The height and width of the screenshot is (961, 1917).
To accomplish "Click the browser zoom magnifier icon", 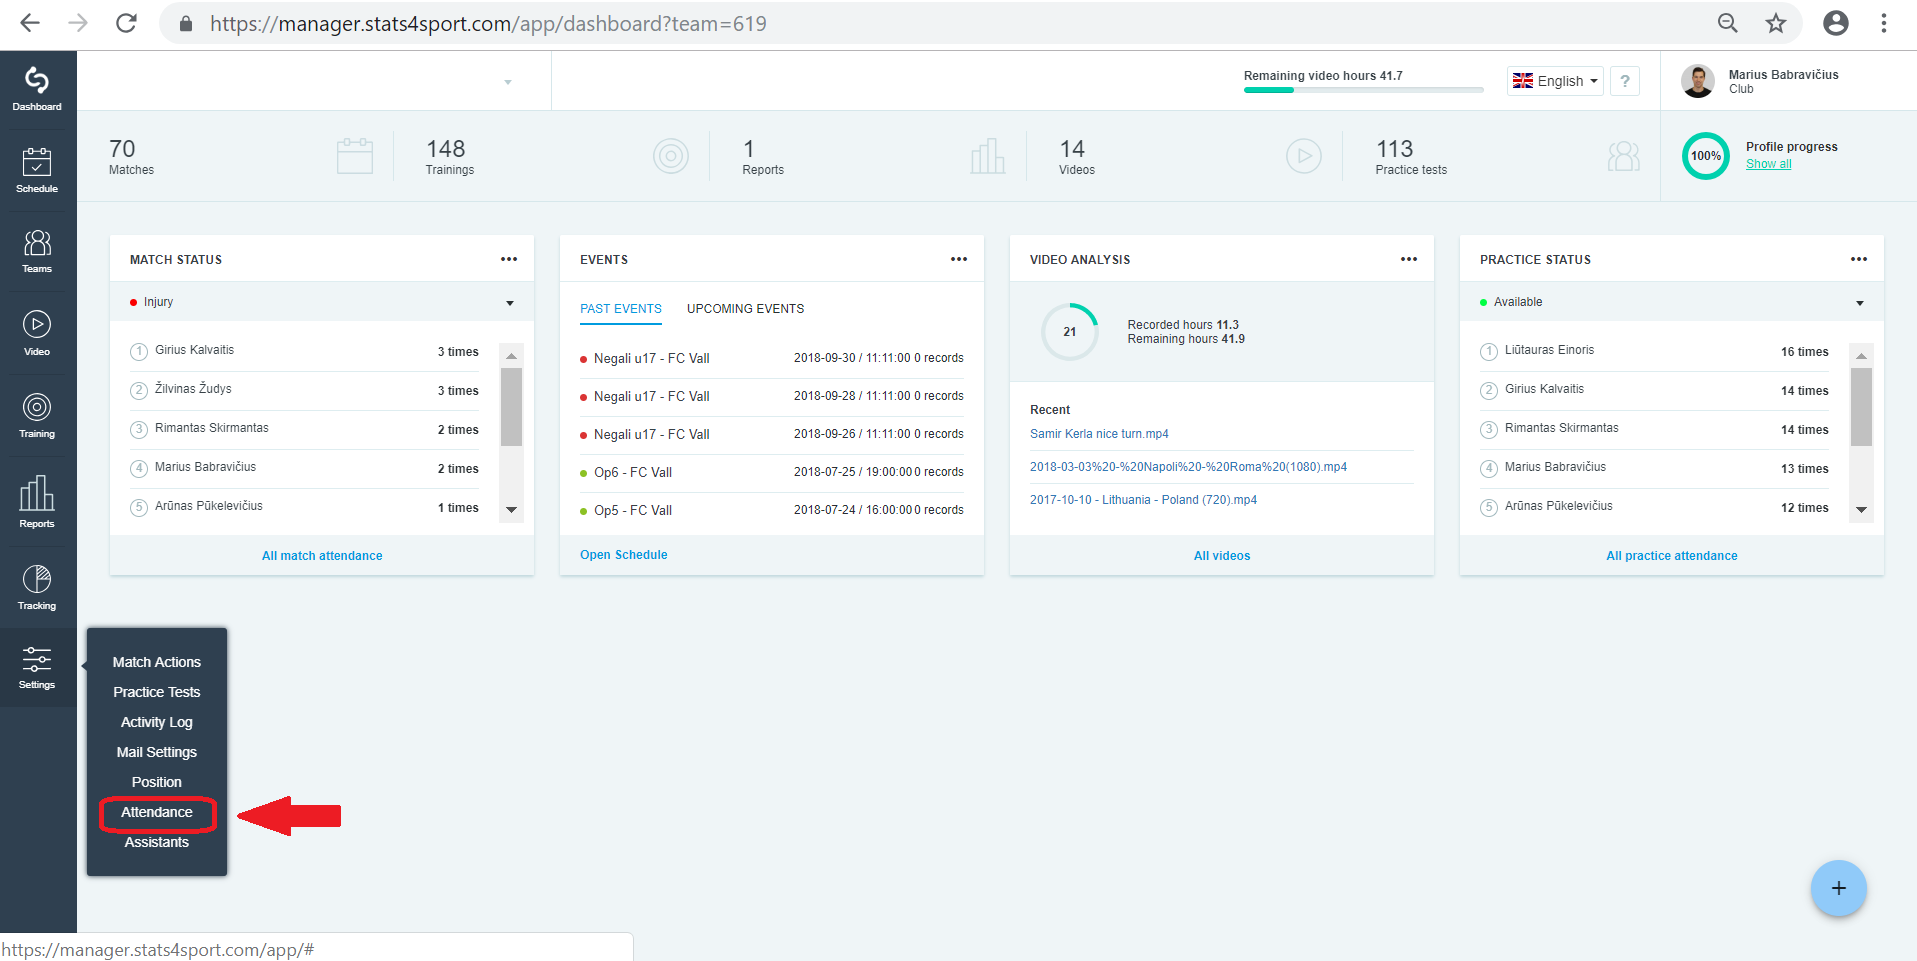I will click(1728, 23).
